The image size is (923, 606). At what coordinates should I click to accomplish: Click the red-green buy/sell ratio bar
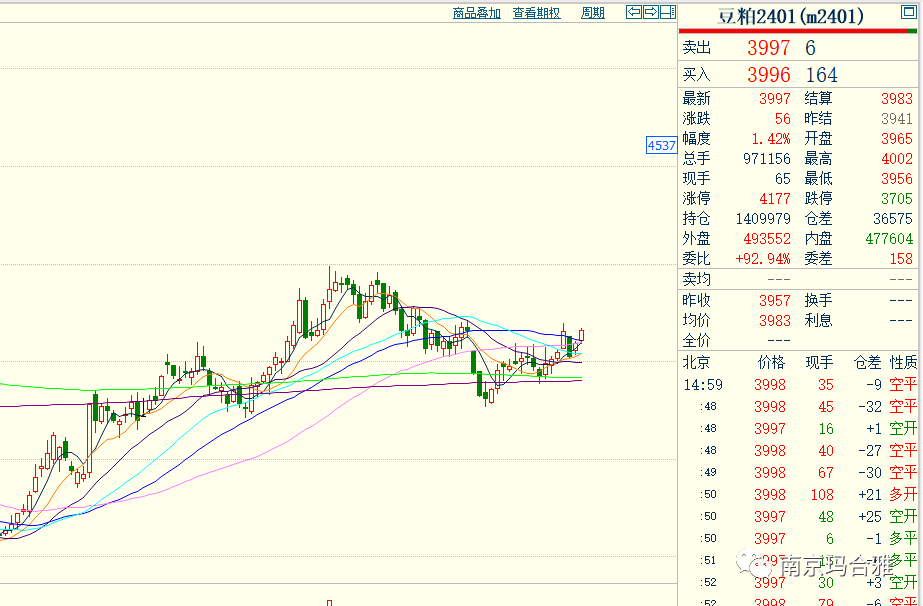pos(798,31)
